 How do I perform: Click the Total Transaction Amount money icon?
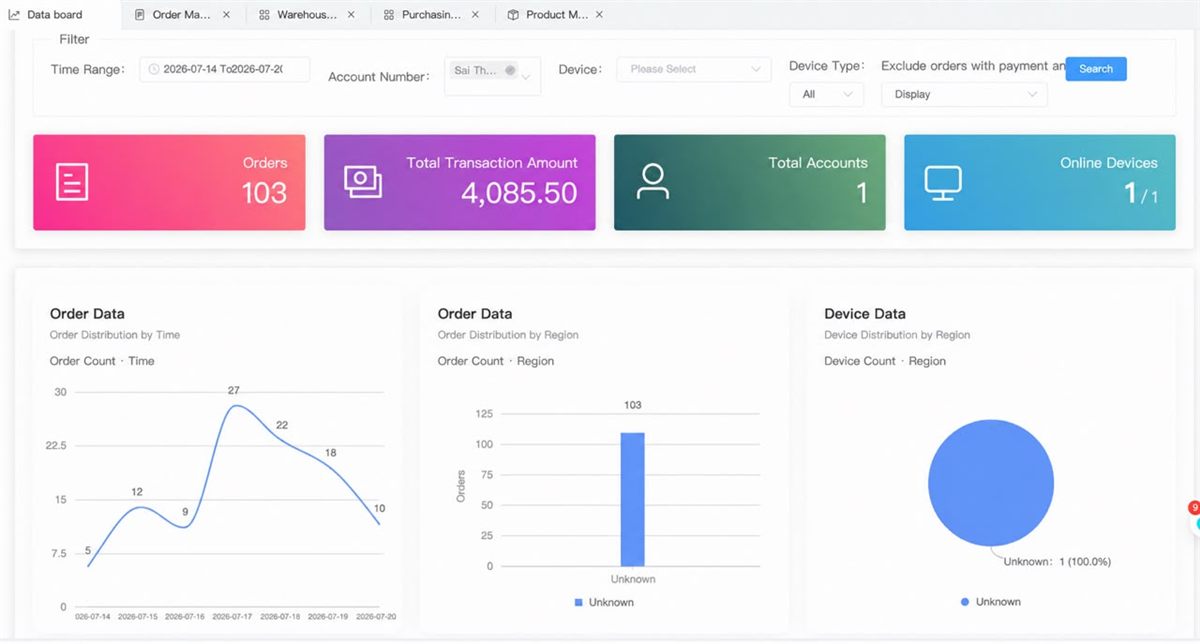pyautogui.click(x=363, y=181)
